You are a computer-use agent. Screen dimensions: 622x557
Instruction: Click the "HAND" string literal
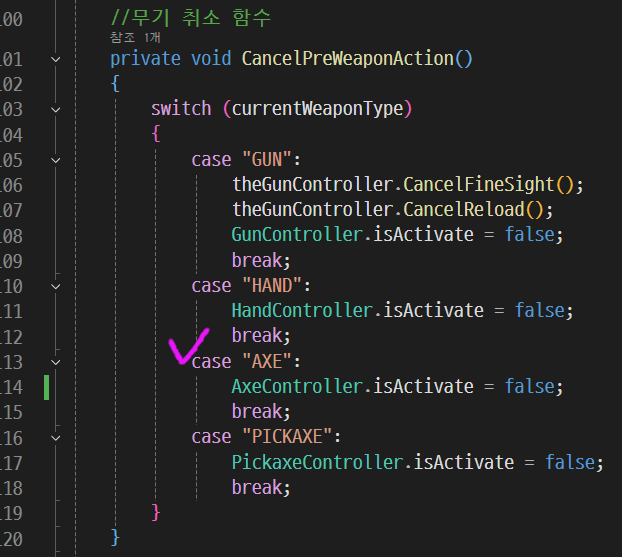272,286
